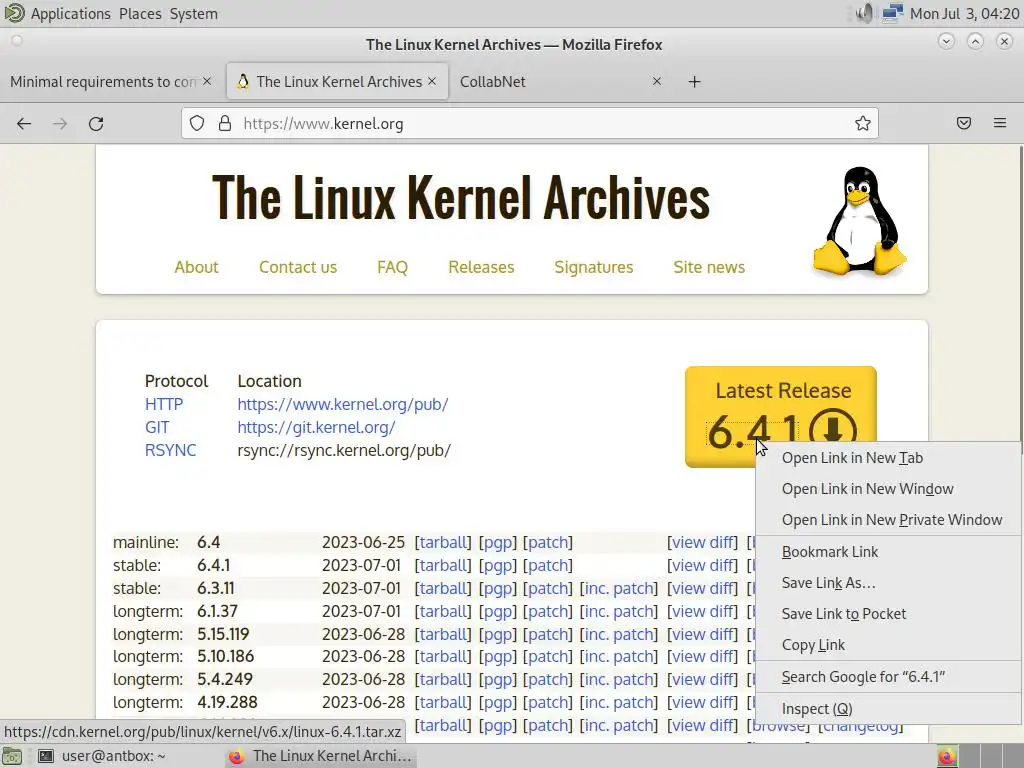Click the forward navigation arrow

point(60,123)
